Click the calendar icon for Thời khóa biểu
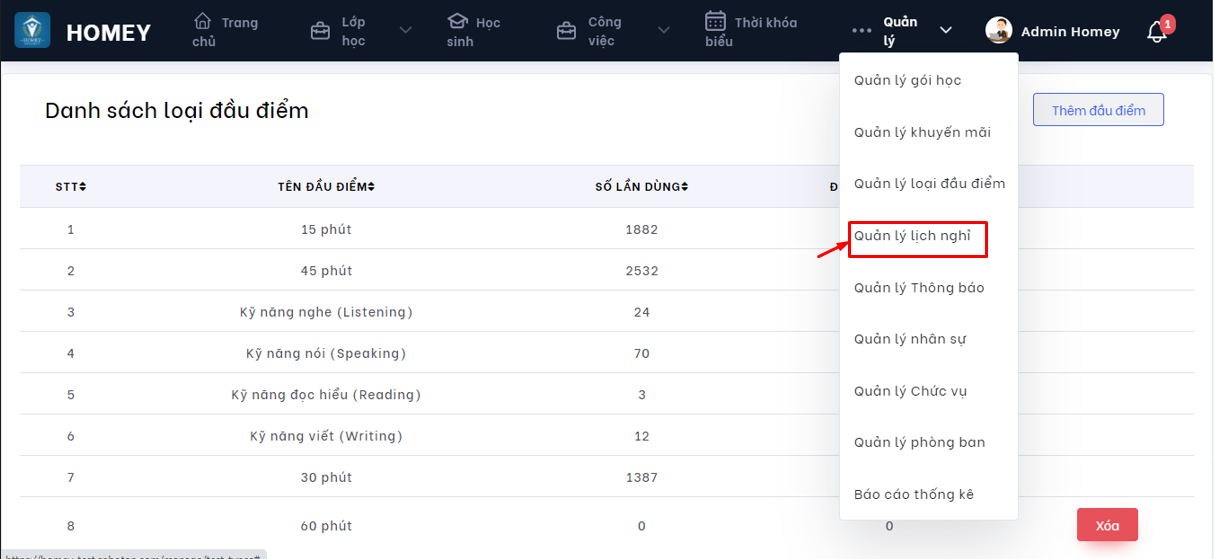This screenshot has width=1214, height=559. click(715, 21)
